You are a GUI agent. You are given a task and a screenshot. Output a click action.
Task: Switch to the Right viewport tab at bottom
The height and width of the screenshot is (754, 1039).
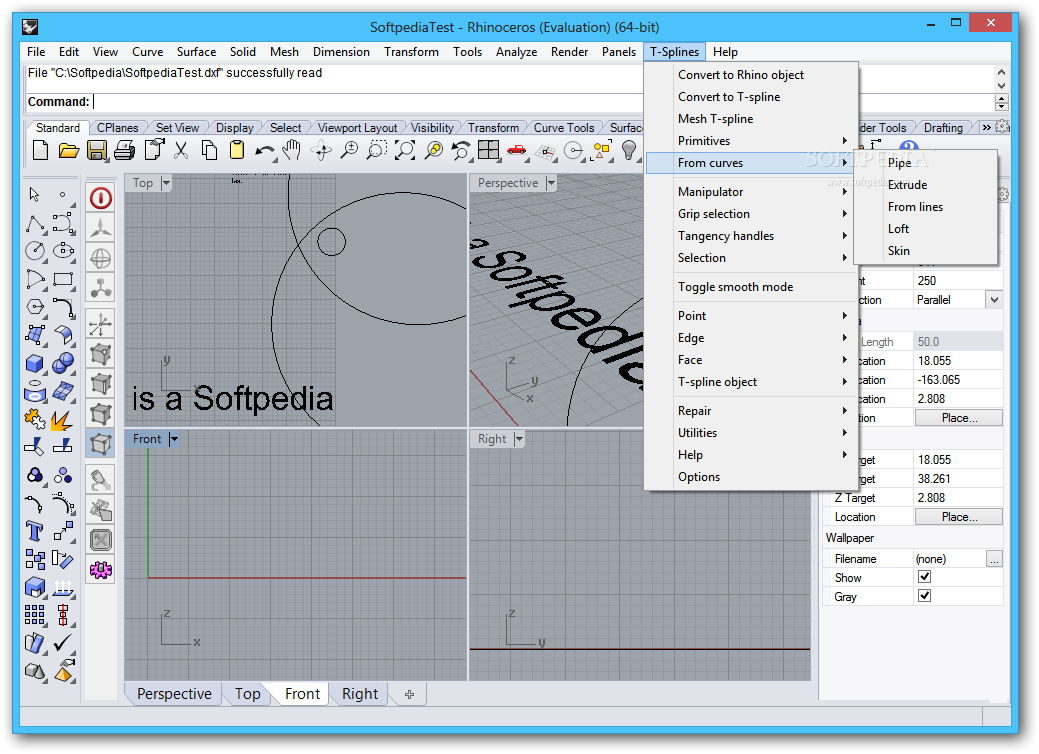tap(360, 694)
